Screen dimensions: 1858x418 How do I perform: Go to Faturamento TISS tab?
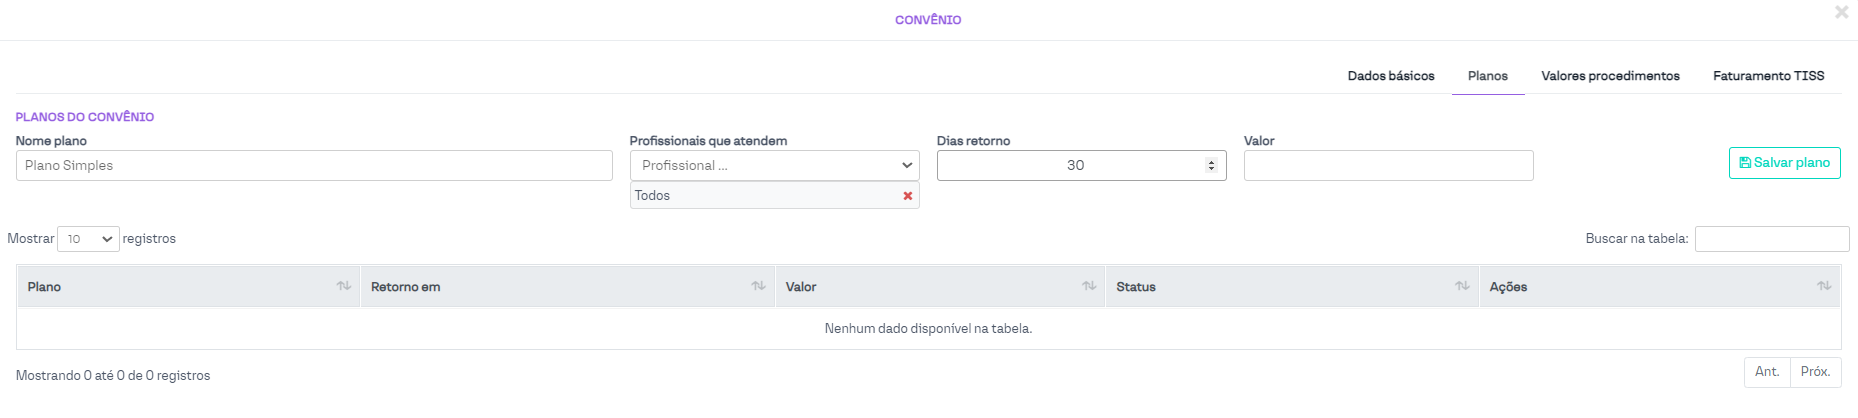1768,76
